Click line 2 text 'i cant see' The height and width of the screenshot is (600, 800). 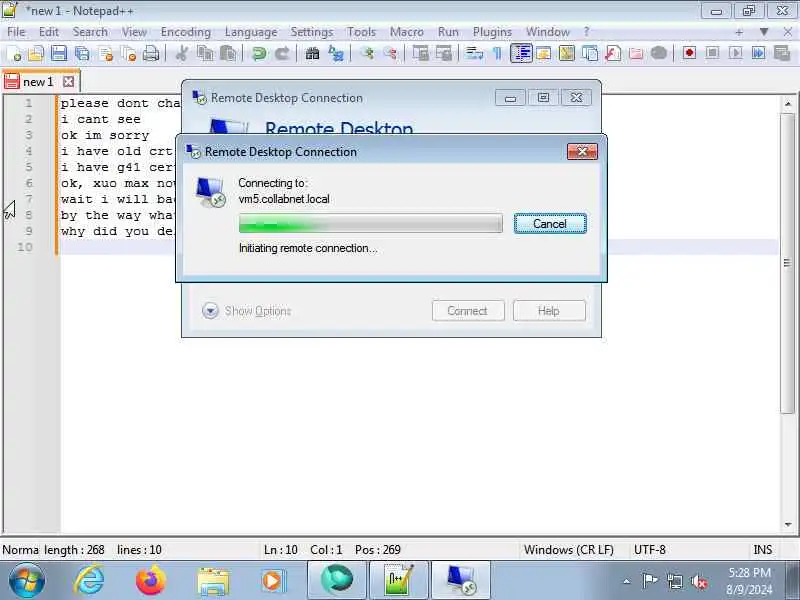coord(101,119)
